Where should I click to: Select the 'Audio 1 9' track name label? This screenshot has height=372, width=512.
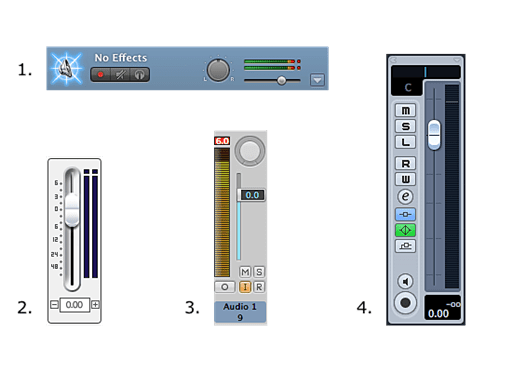click(x=240, y=312)
